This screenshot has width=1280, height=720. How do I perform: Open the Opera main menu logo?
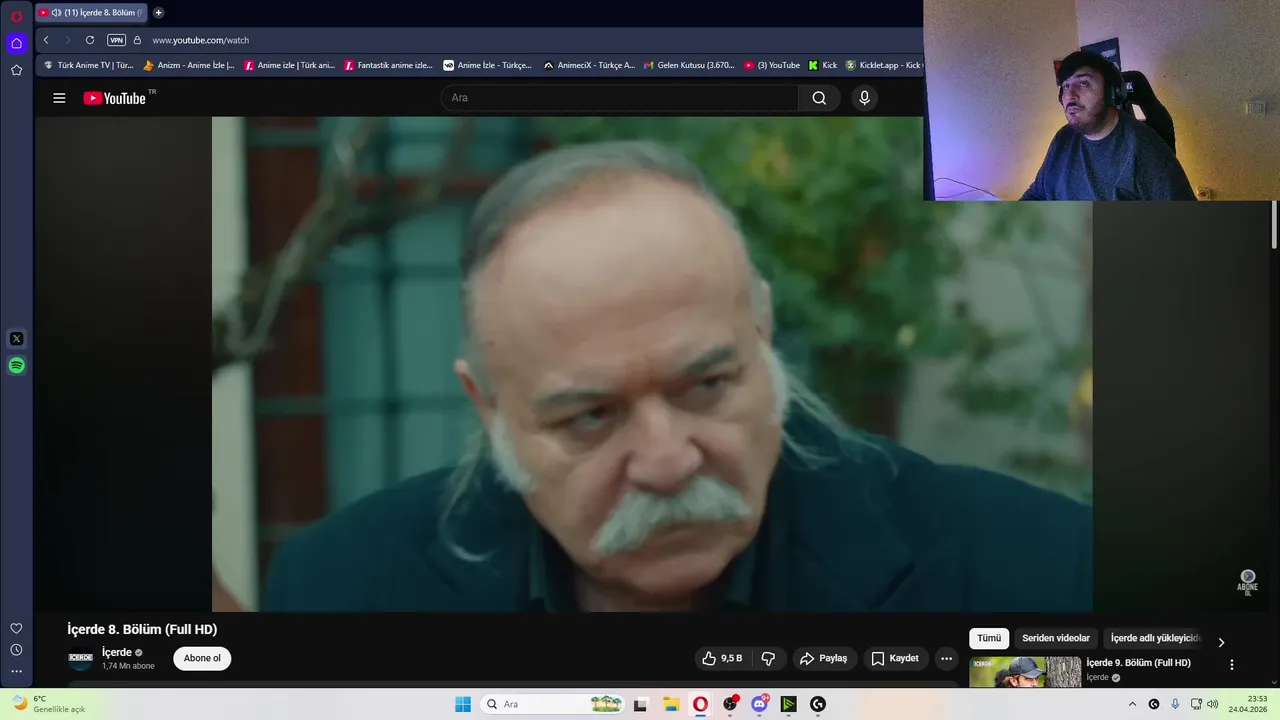pyautogui.click(x=16, y=16)
